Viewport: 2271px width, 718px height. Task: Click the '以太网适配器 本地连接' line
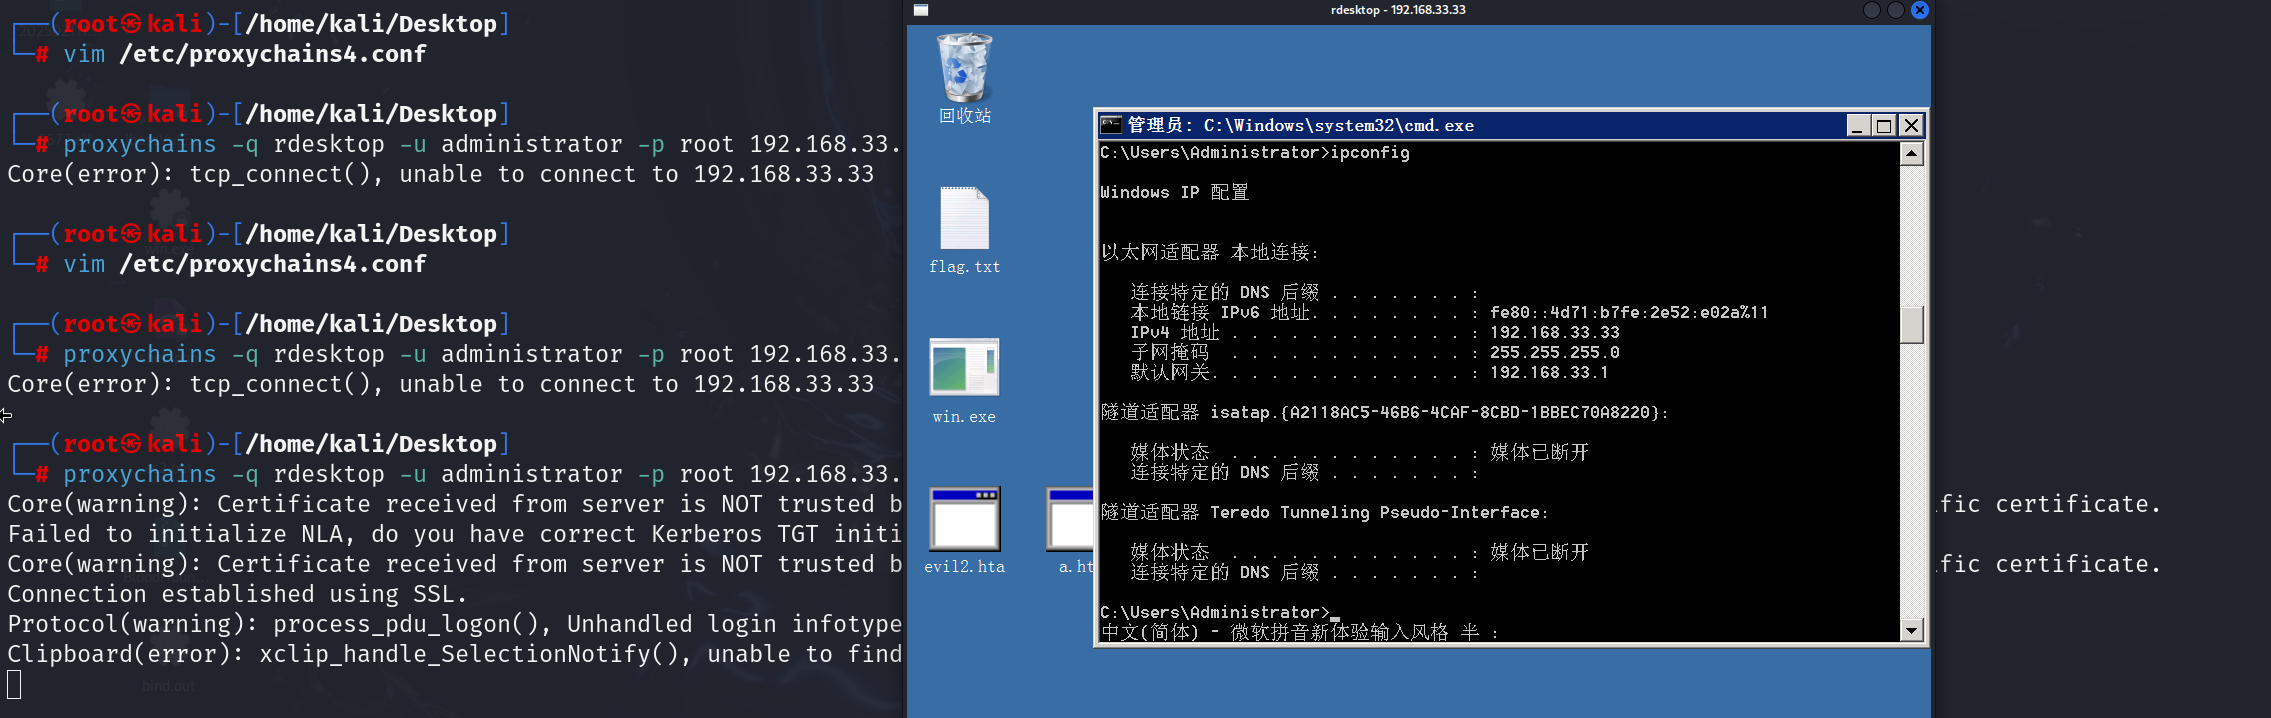tap(1210, 252)
